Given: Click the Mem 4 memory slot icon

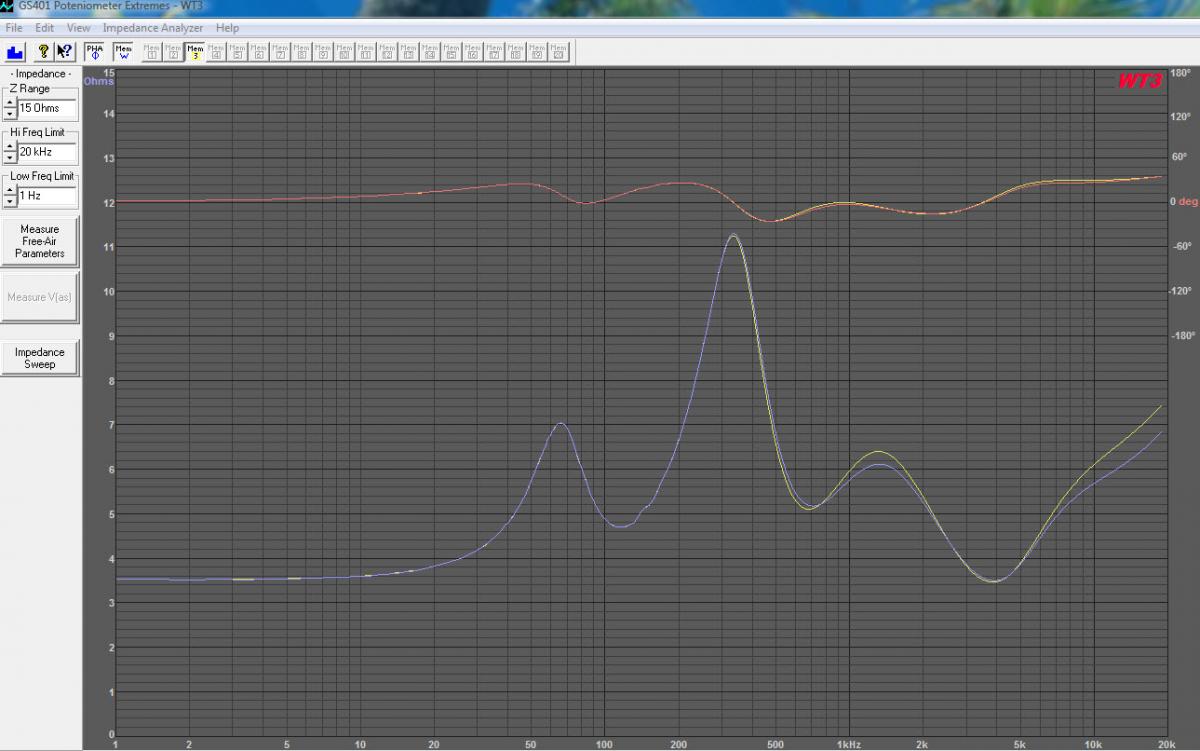Looking at the screenshot, I should (x=216, y=51).
